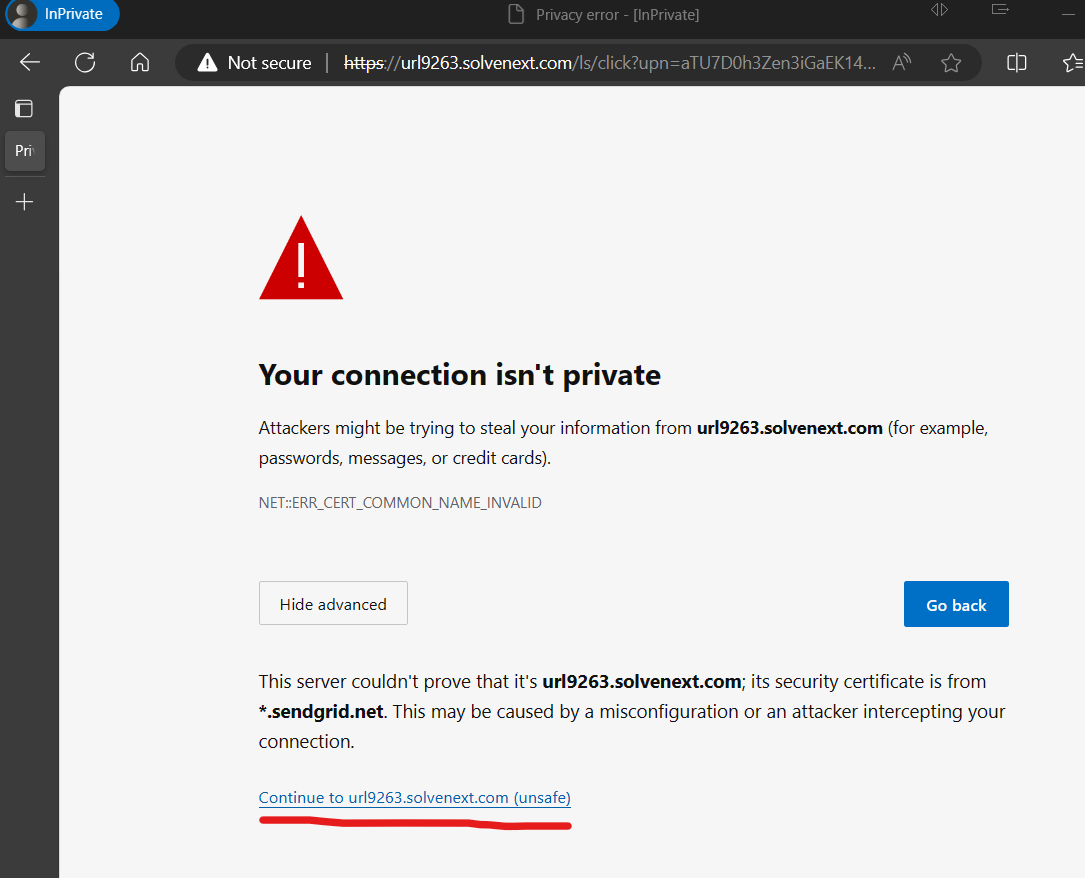This screenshot has width=1085, height=878.
Task: Click the *.sendgrid.net certificate text
Action: [321, 712]
